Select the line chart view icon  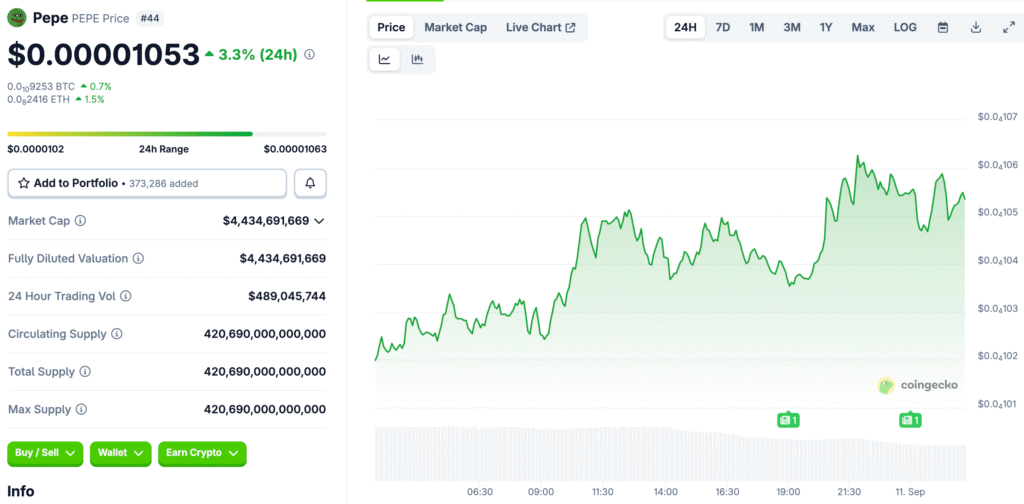385,59
